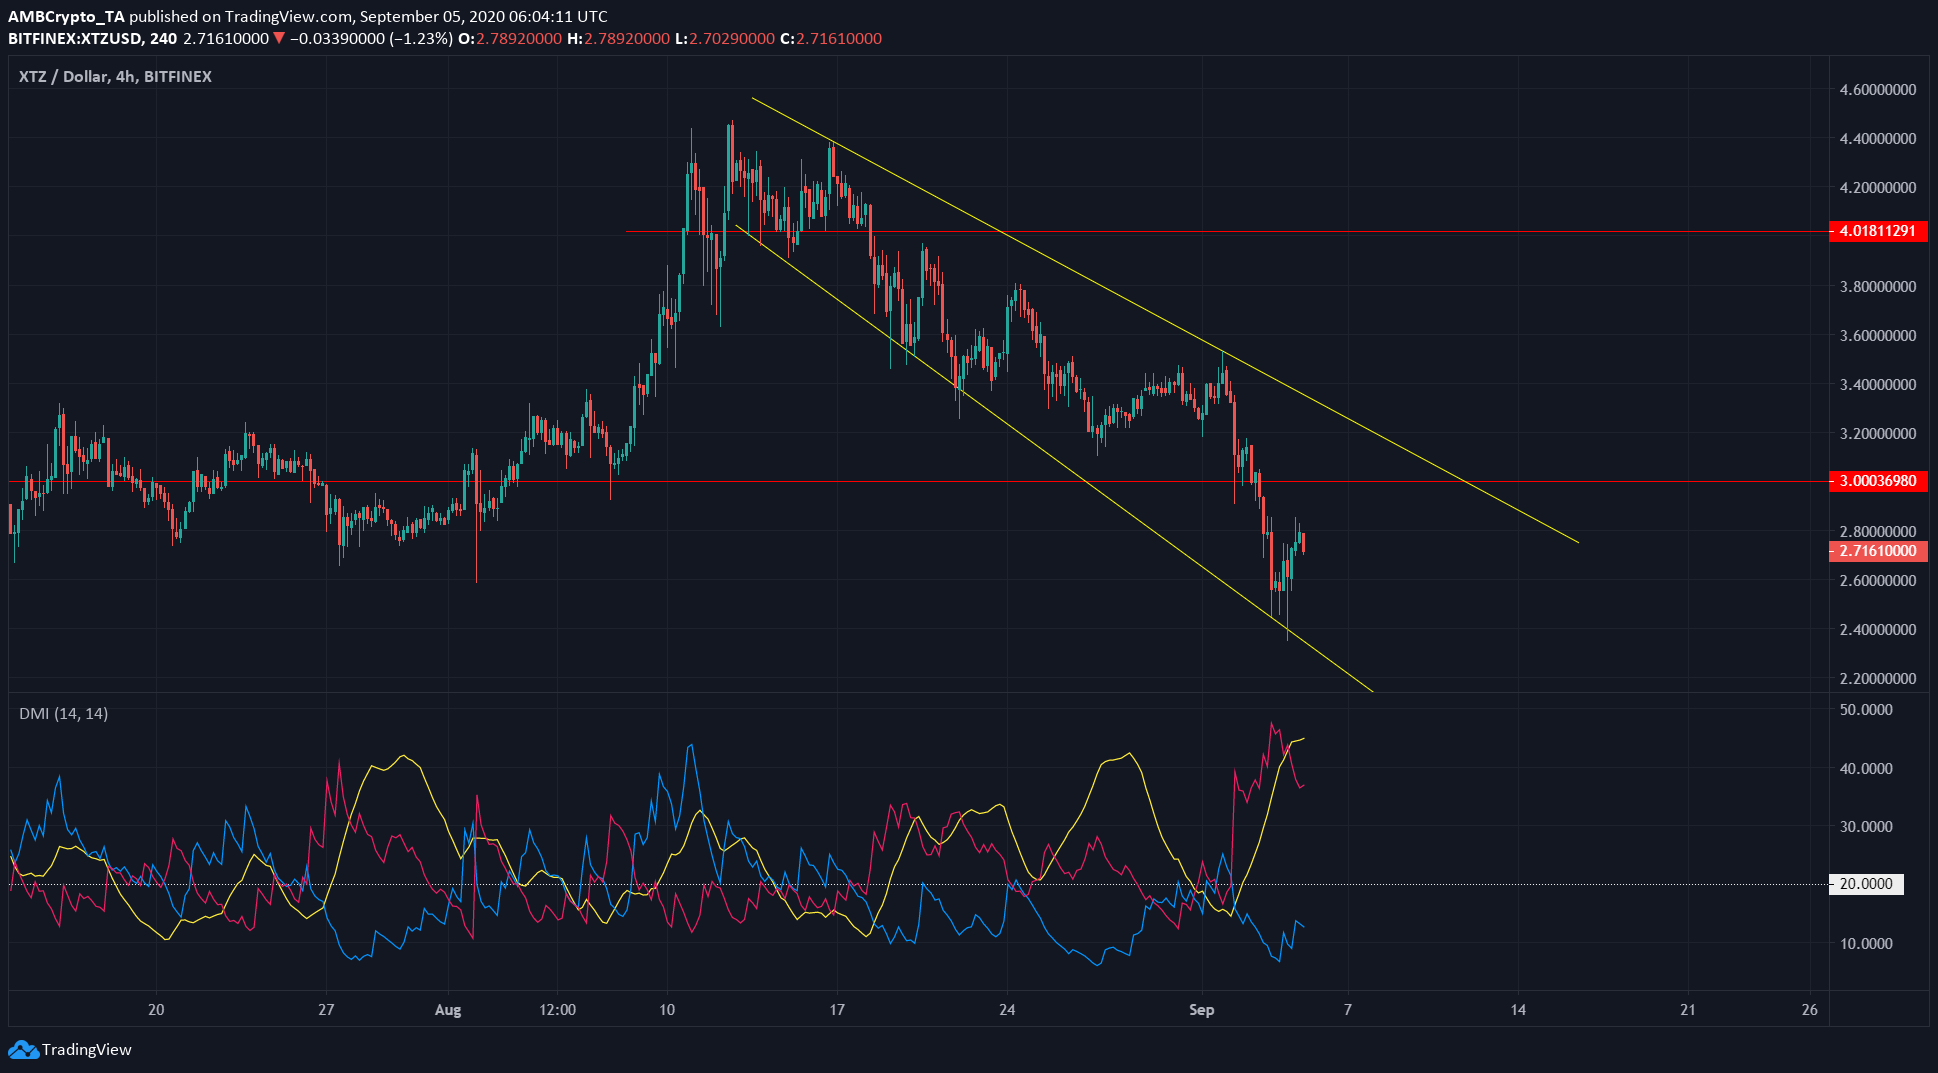The width and height of the screenshot is (1938, 1073).
Task: Click the 27 date label on time axis
Action: [x=326, y=1009]
